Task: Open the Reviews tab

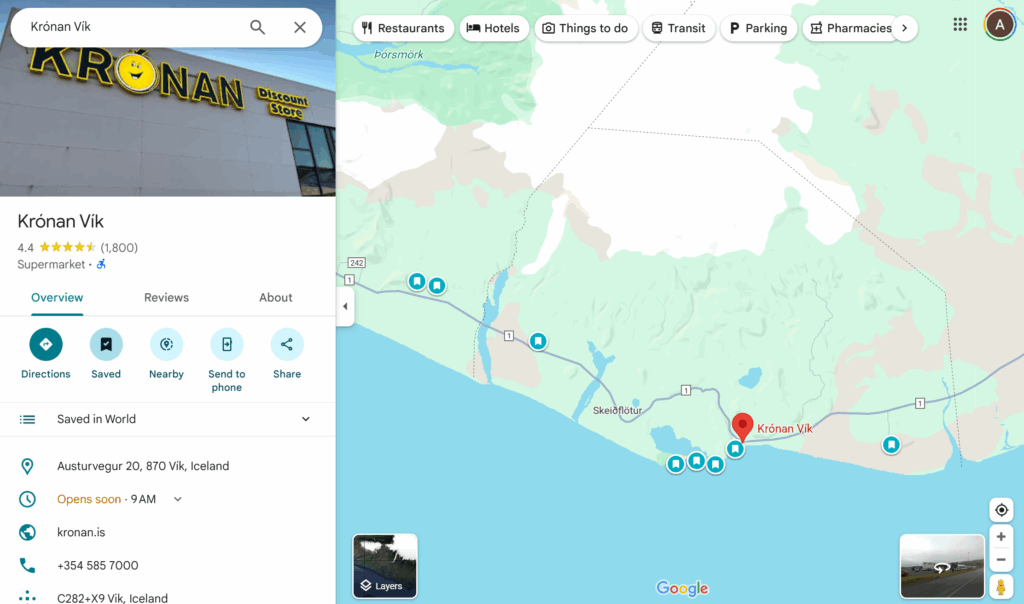Action: tap(167, 298)
